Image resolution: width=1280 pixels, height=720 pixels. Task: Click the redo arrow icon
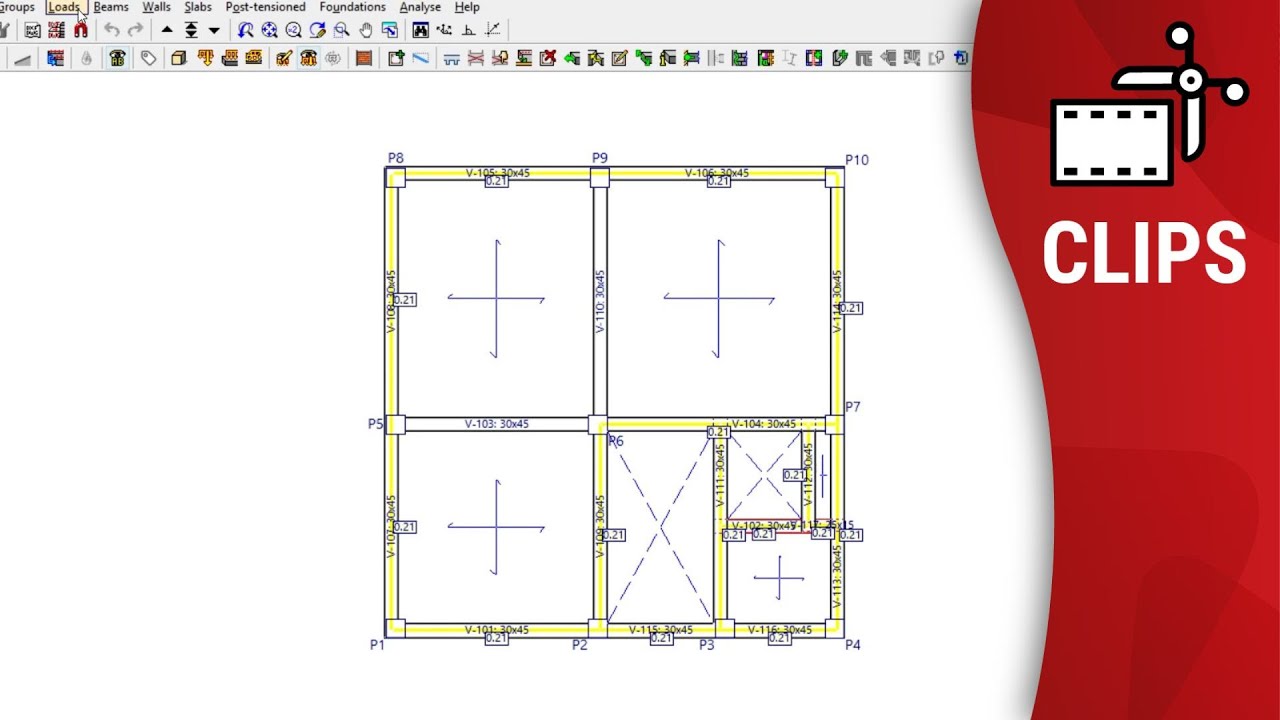135,30
